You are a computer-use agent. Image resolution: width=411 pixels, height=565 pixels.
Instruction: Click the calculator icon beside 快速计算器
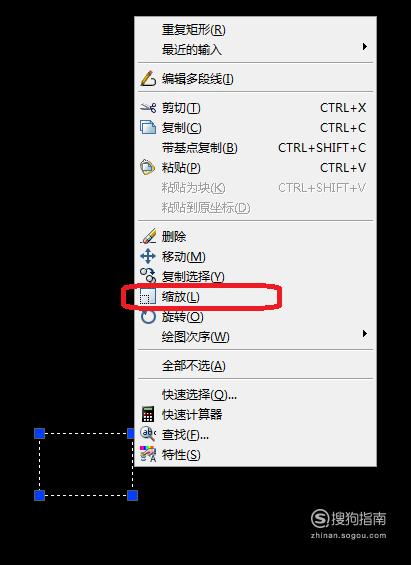[148, 414]
